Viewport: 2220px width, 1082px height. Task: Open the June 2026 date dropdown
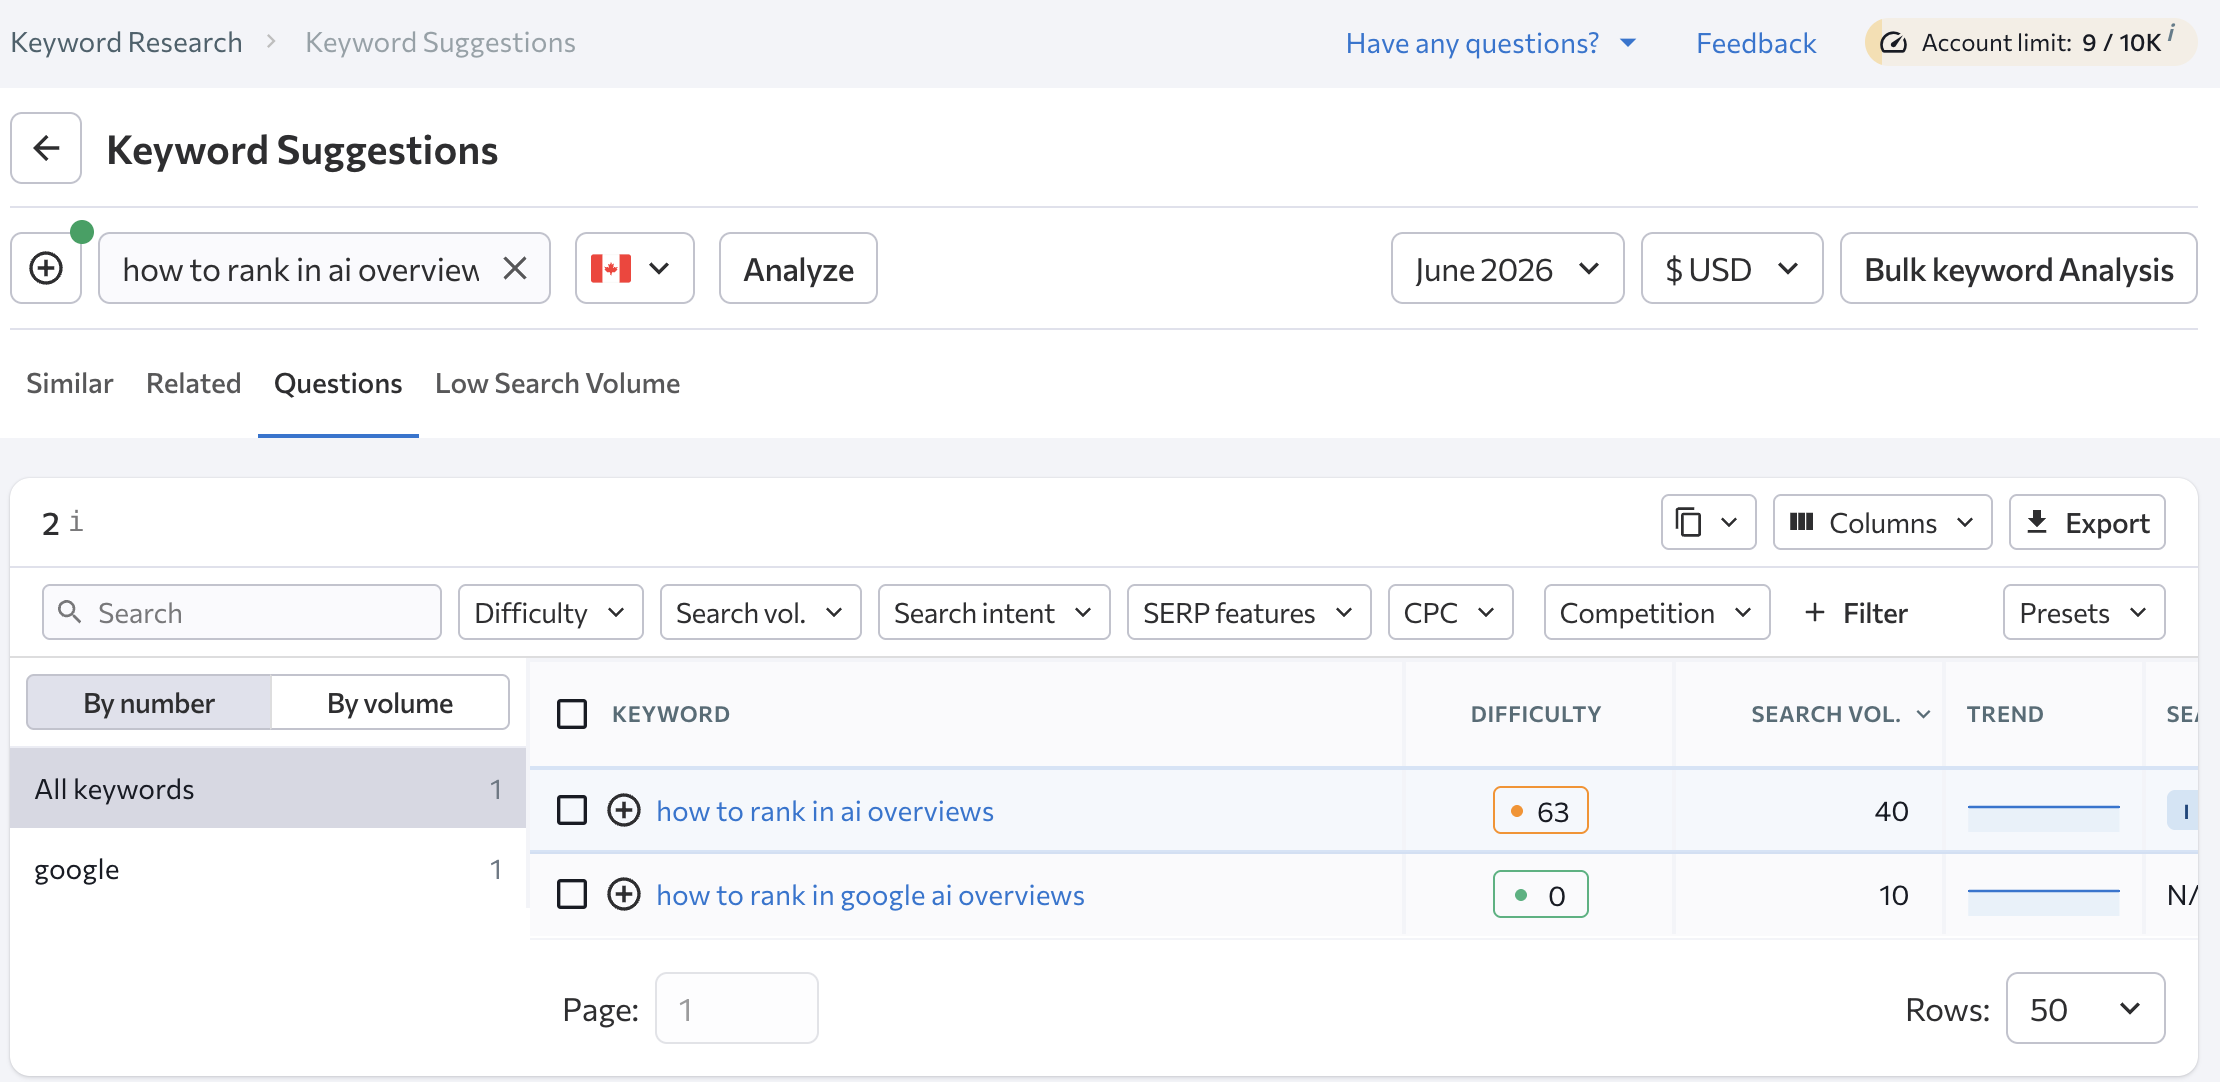tap(1507, 268)
